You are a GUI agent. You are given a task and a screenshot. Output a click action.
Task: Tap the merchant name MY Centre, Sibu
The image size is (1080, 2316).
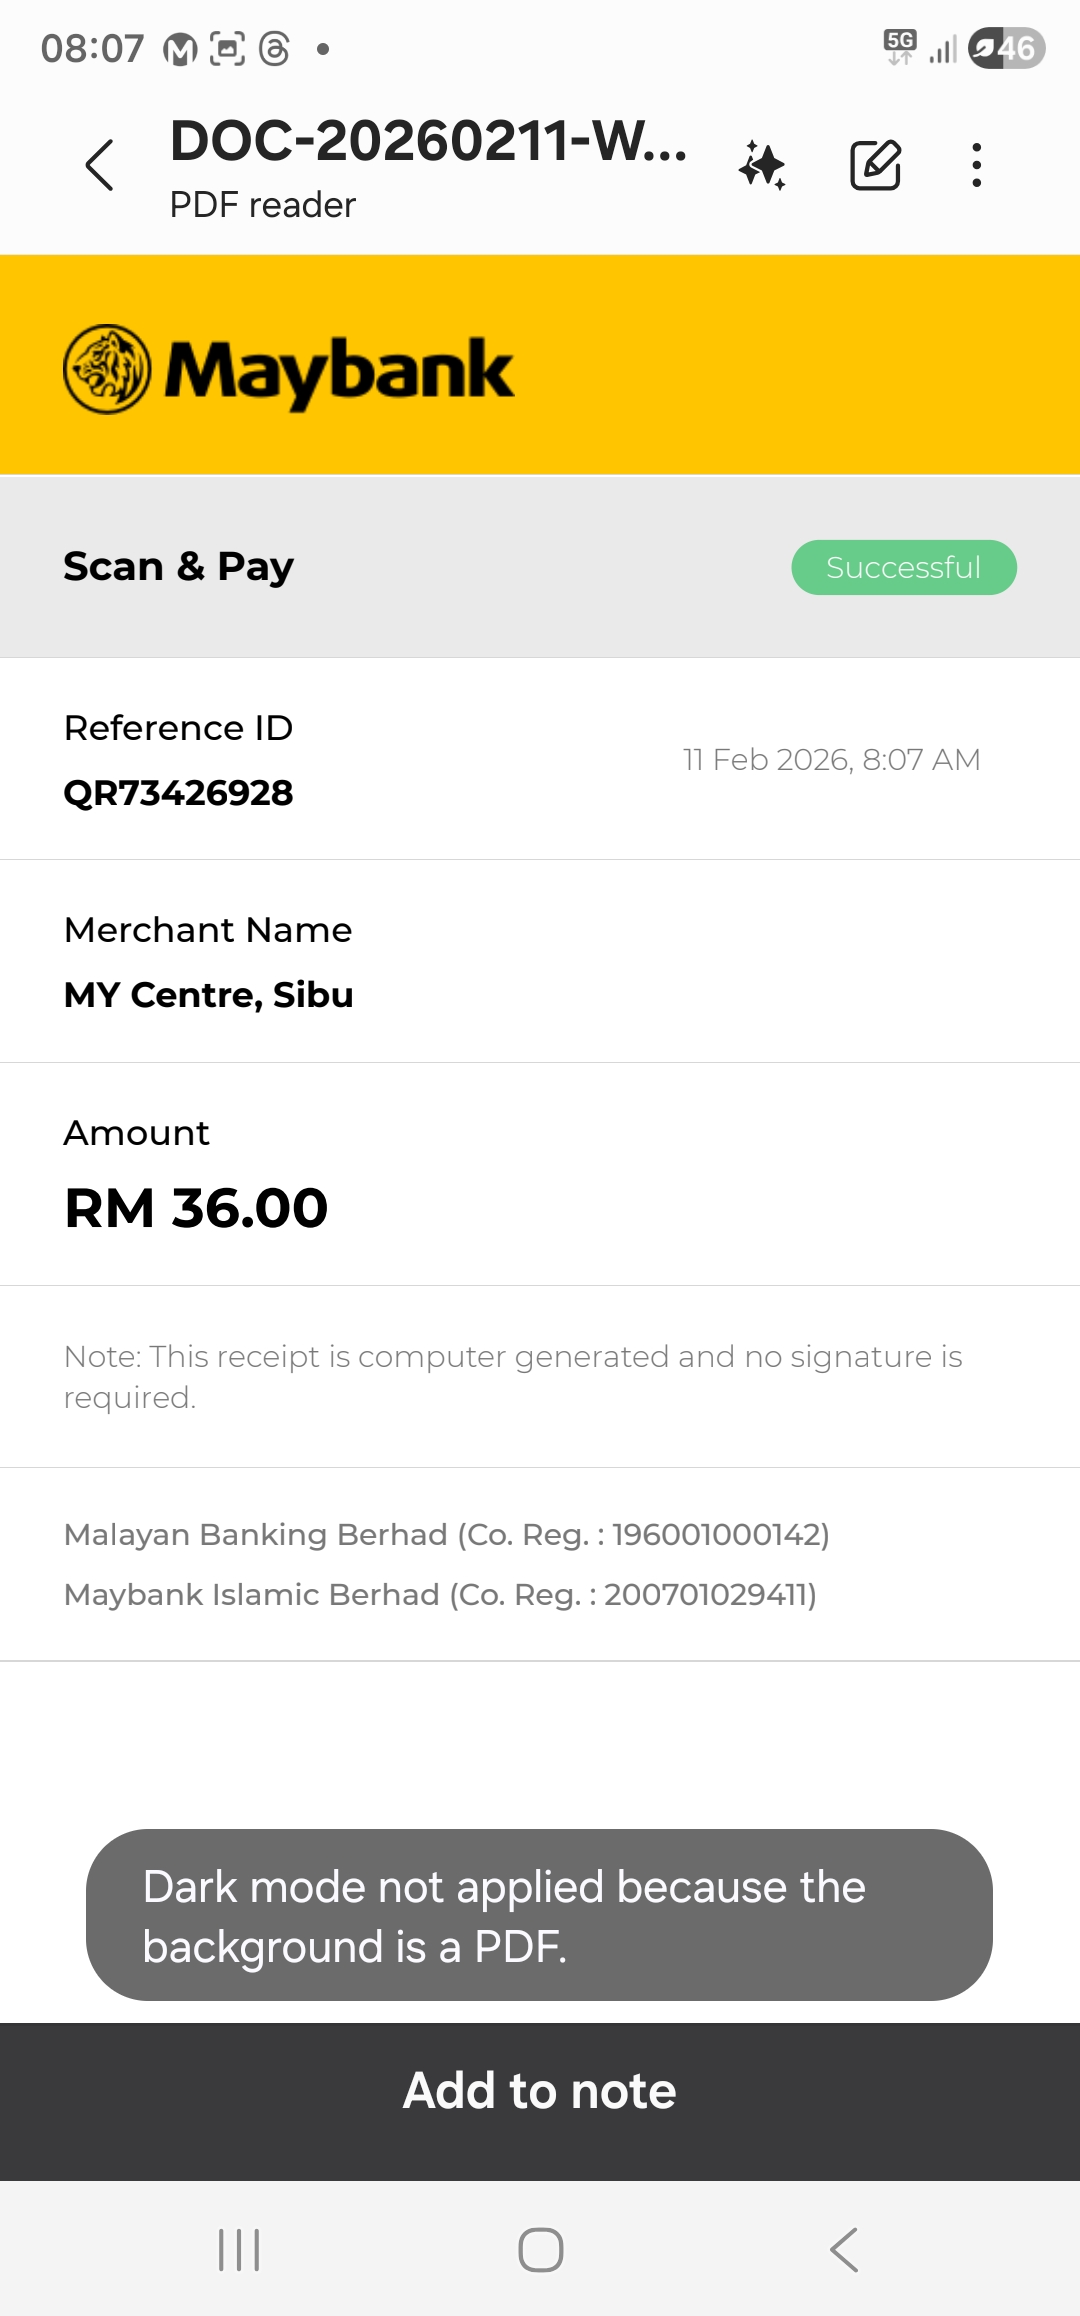click(208, 995)
